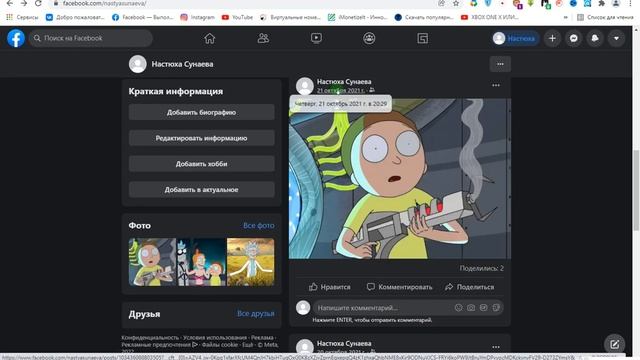The image size is (640, 360).
Task: Click Добавить хобби button
Action: point(201,164)
